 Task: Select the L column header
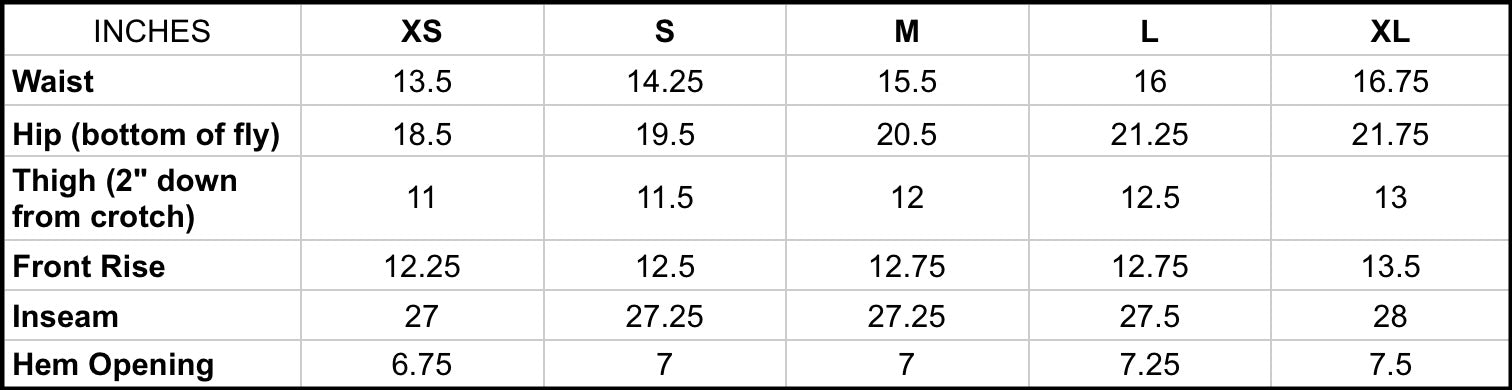(x=1150, y=32)
